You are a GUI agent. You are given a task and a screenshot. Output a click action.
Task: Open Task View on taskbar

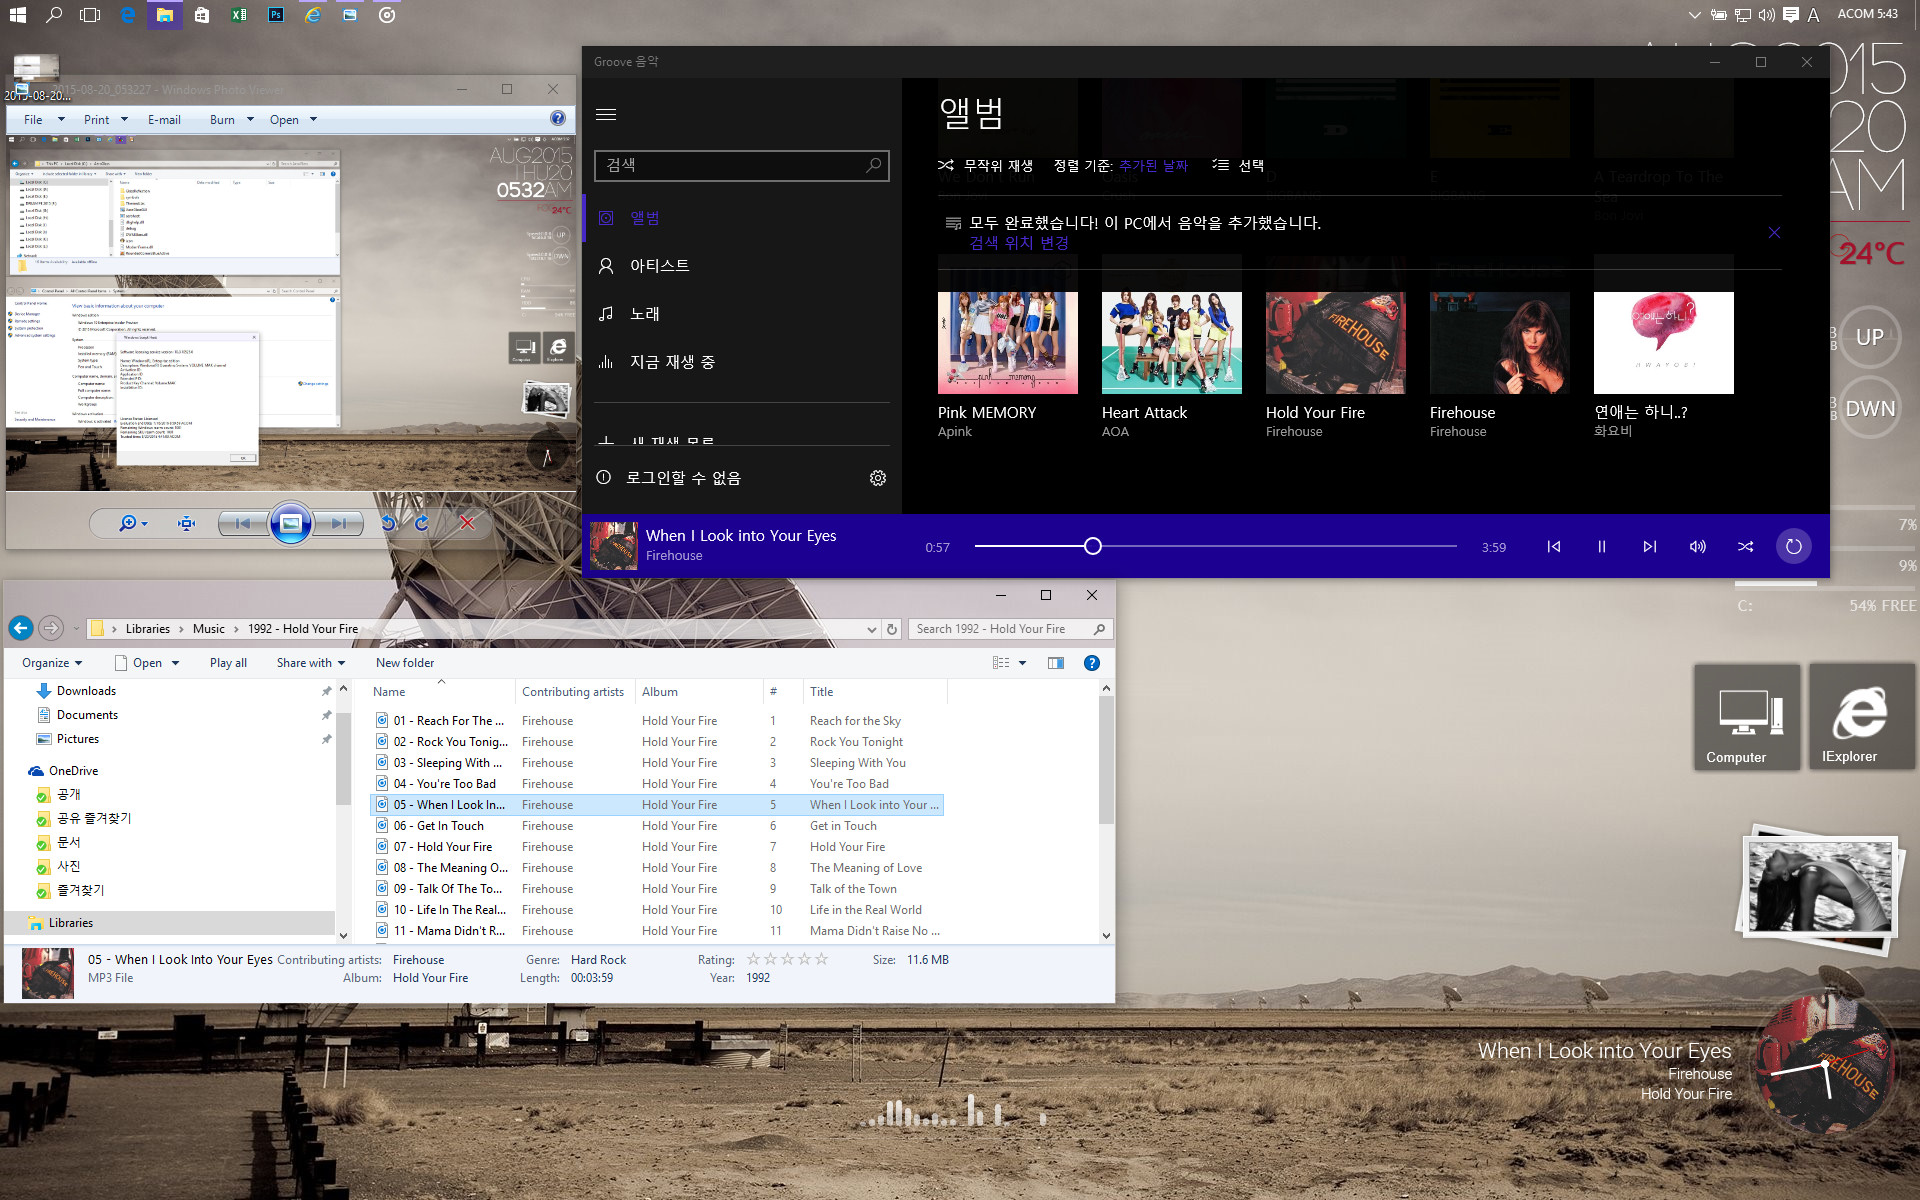(x=91, y=15)
